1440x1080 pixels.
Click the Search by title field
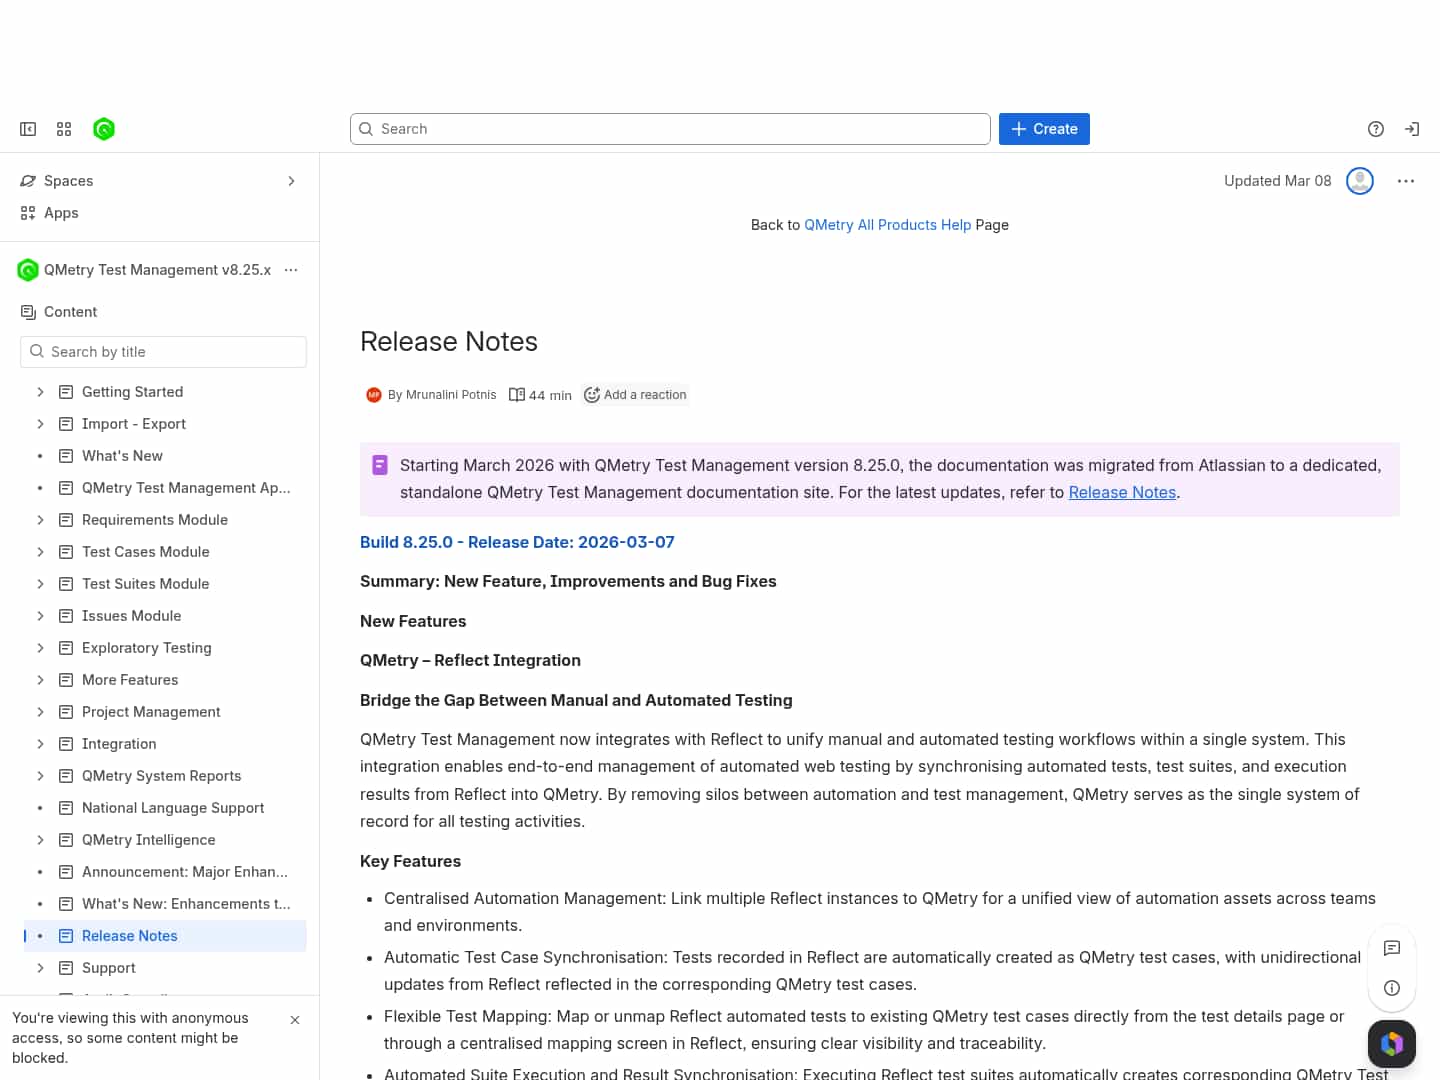pos(164,352)
